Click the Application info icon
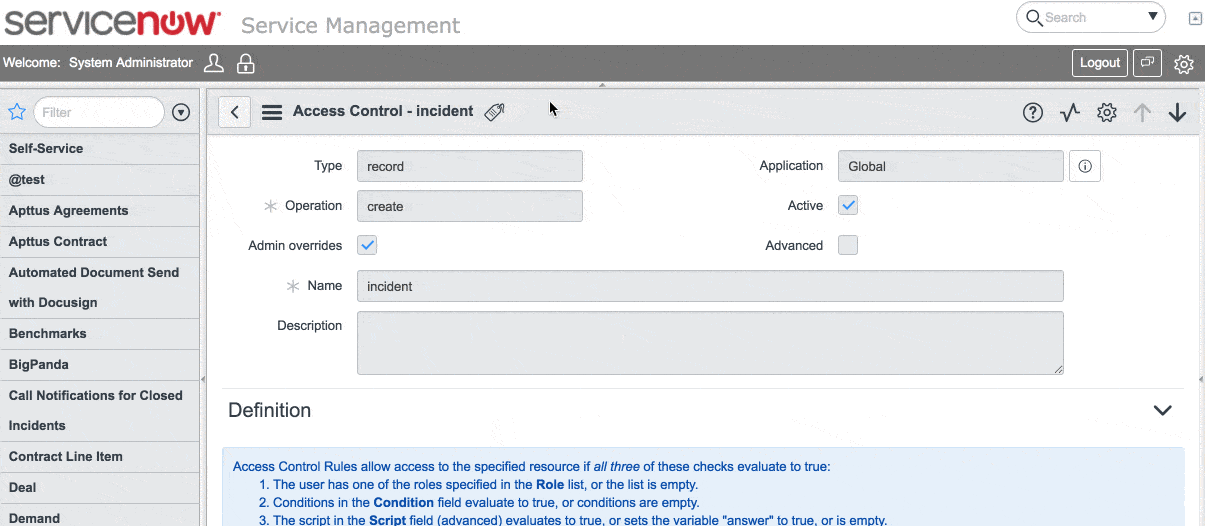Screen dimensions: 1205x526 pos(1085,167)
